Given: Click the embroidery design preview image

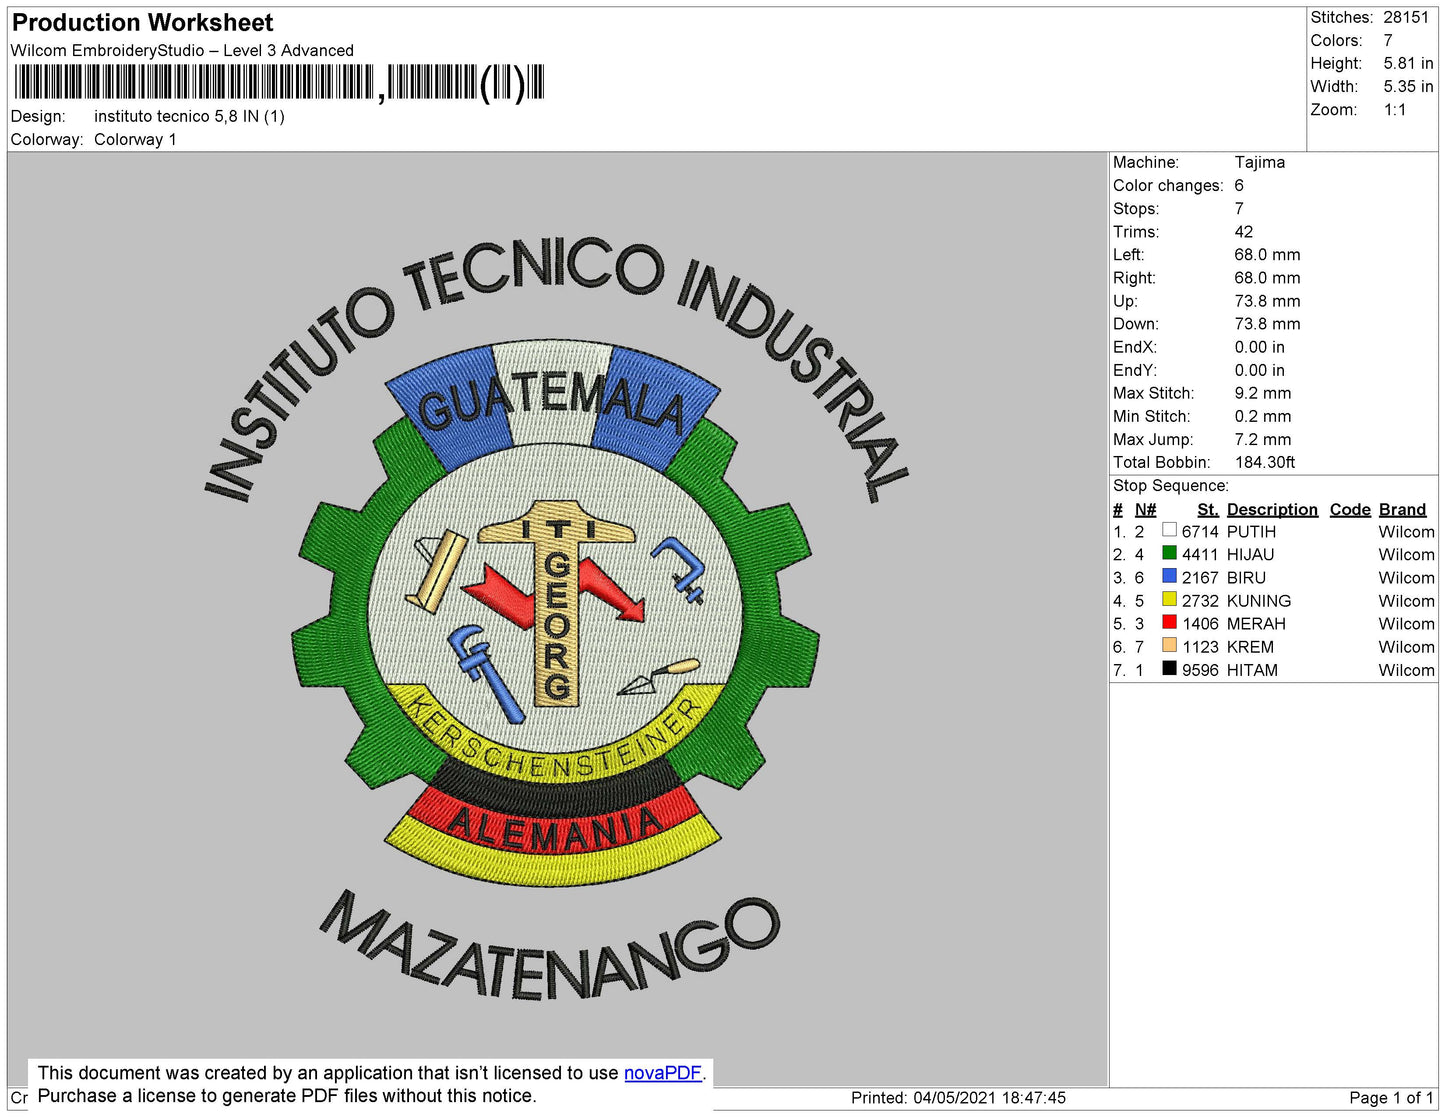Looking at the screenshot, I should pyautogui.click(x=557, y=619).
